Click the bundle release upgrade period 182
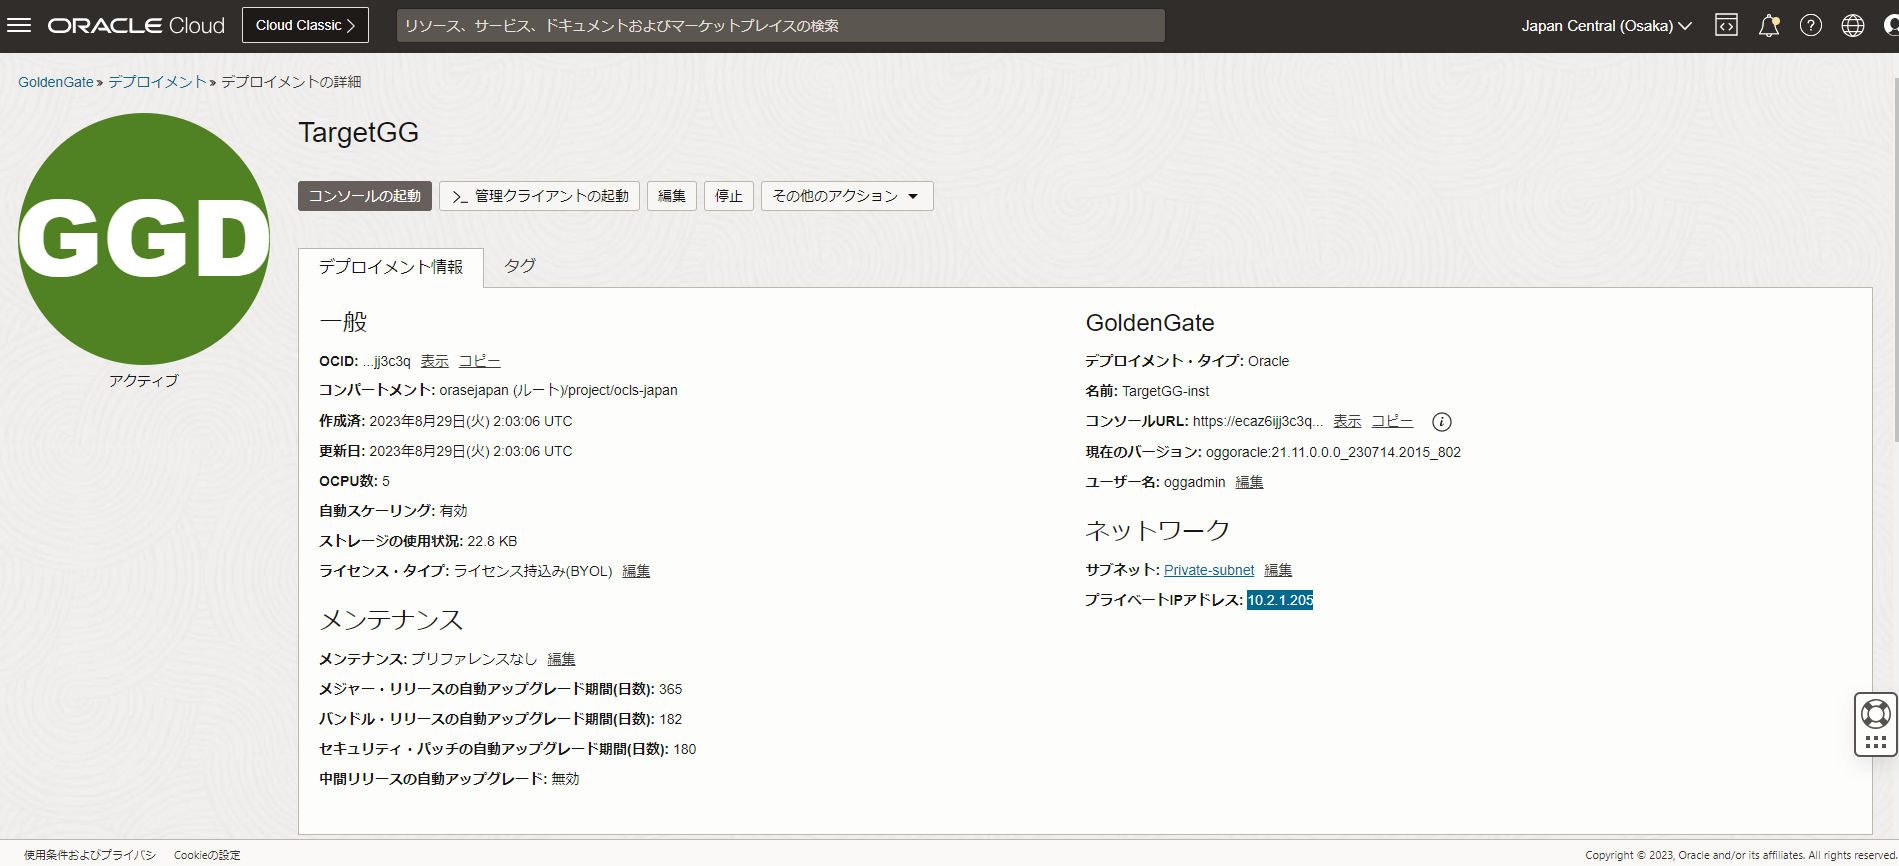This screenshot has height=866, width=1899. (671, 719)
